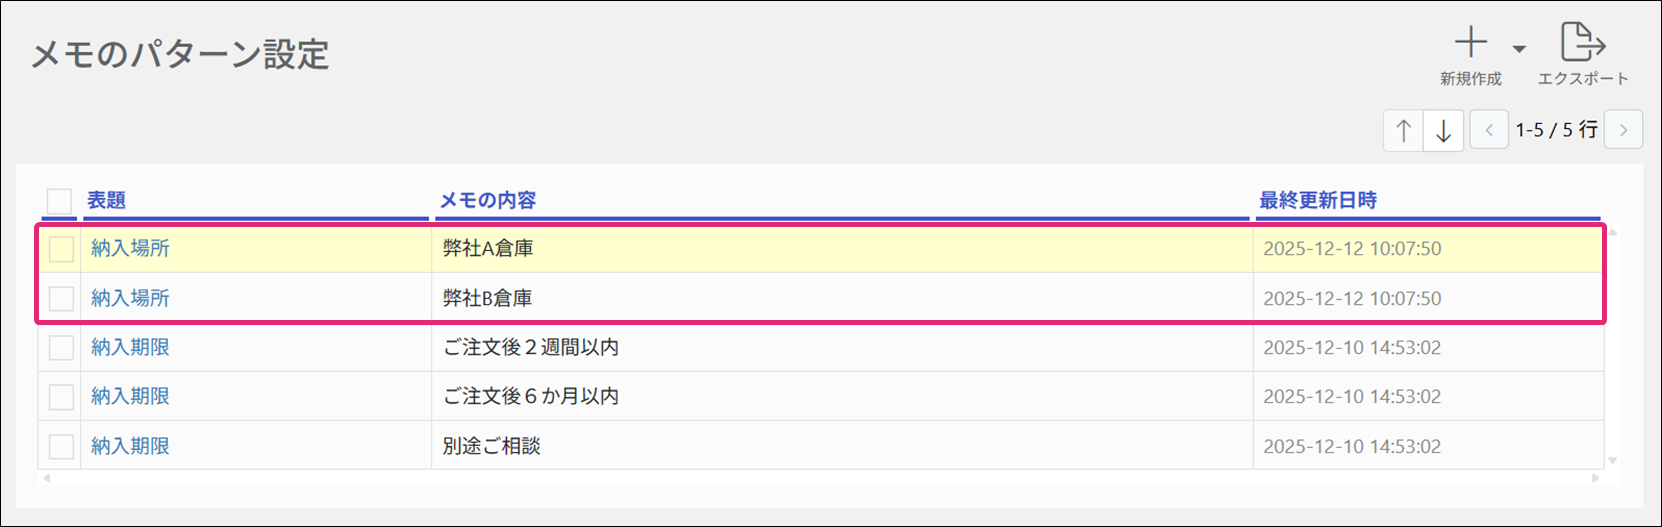Open 納入期限 link for 別途ご相談
Viewport: 1662px width, 527px height.
130,446
